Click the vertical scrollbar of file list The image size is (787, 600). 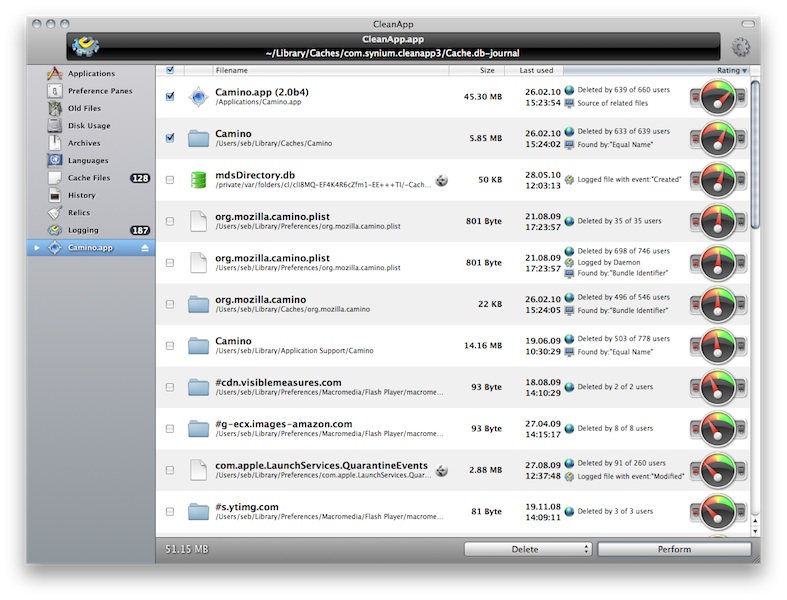point(755,150)
